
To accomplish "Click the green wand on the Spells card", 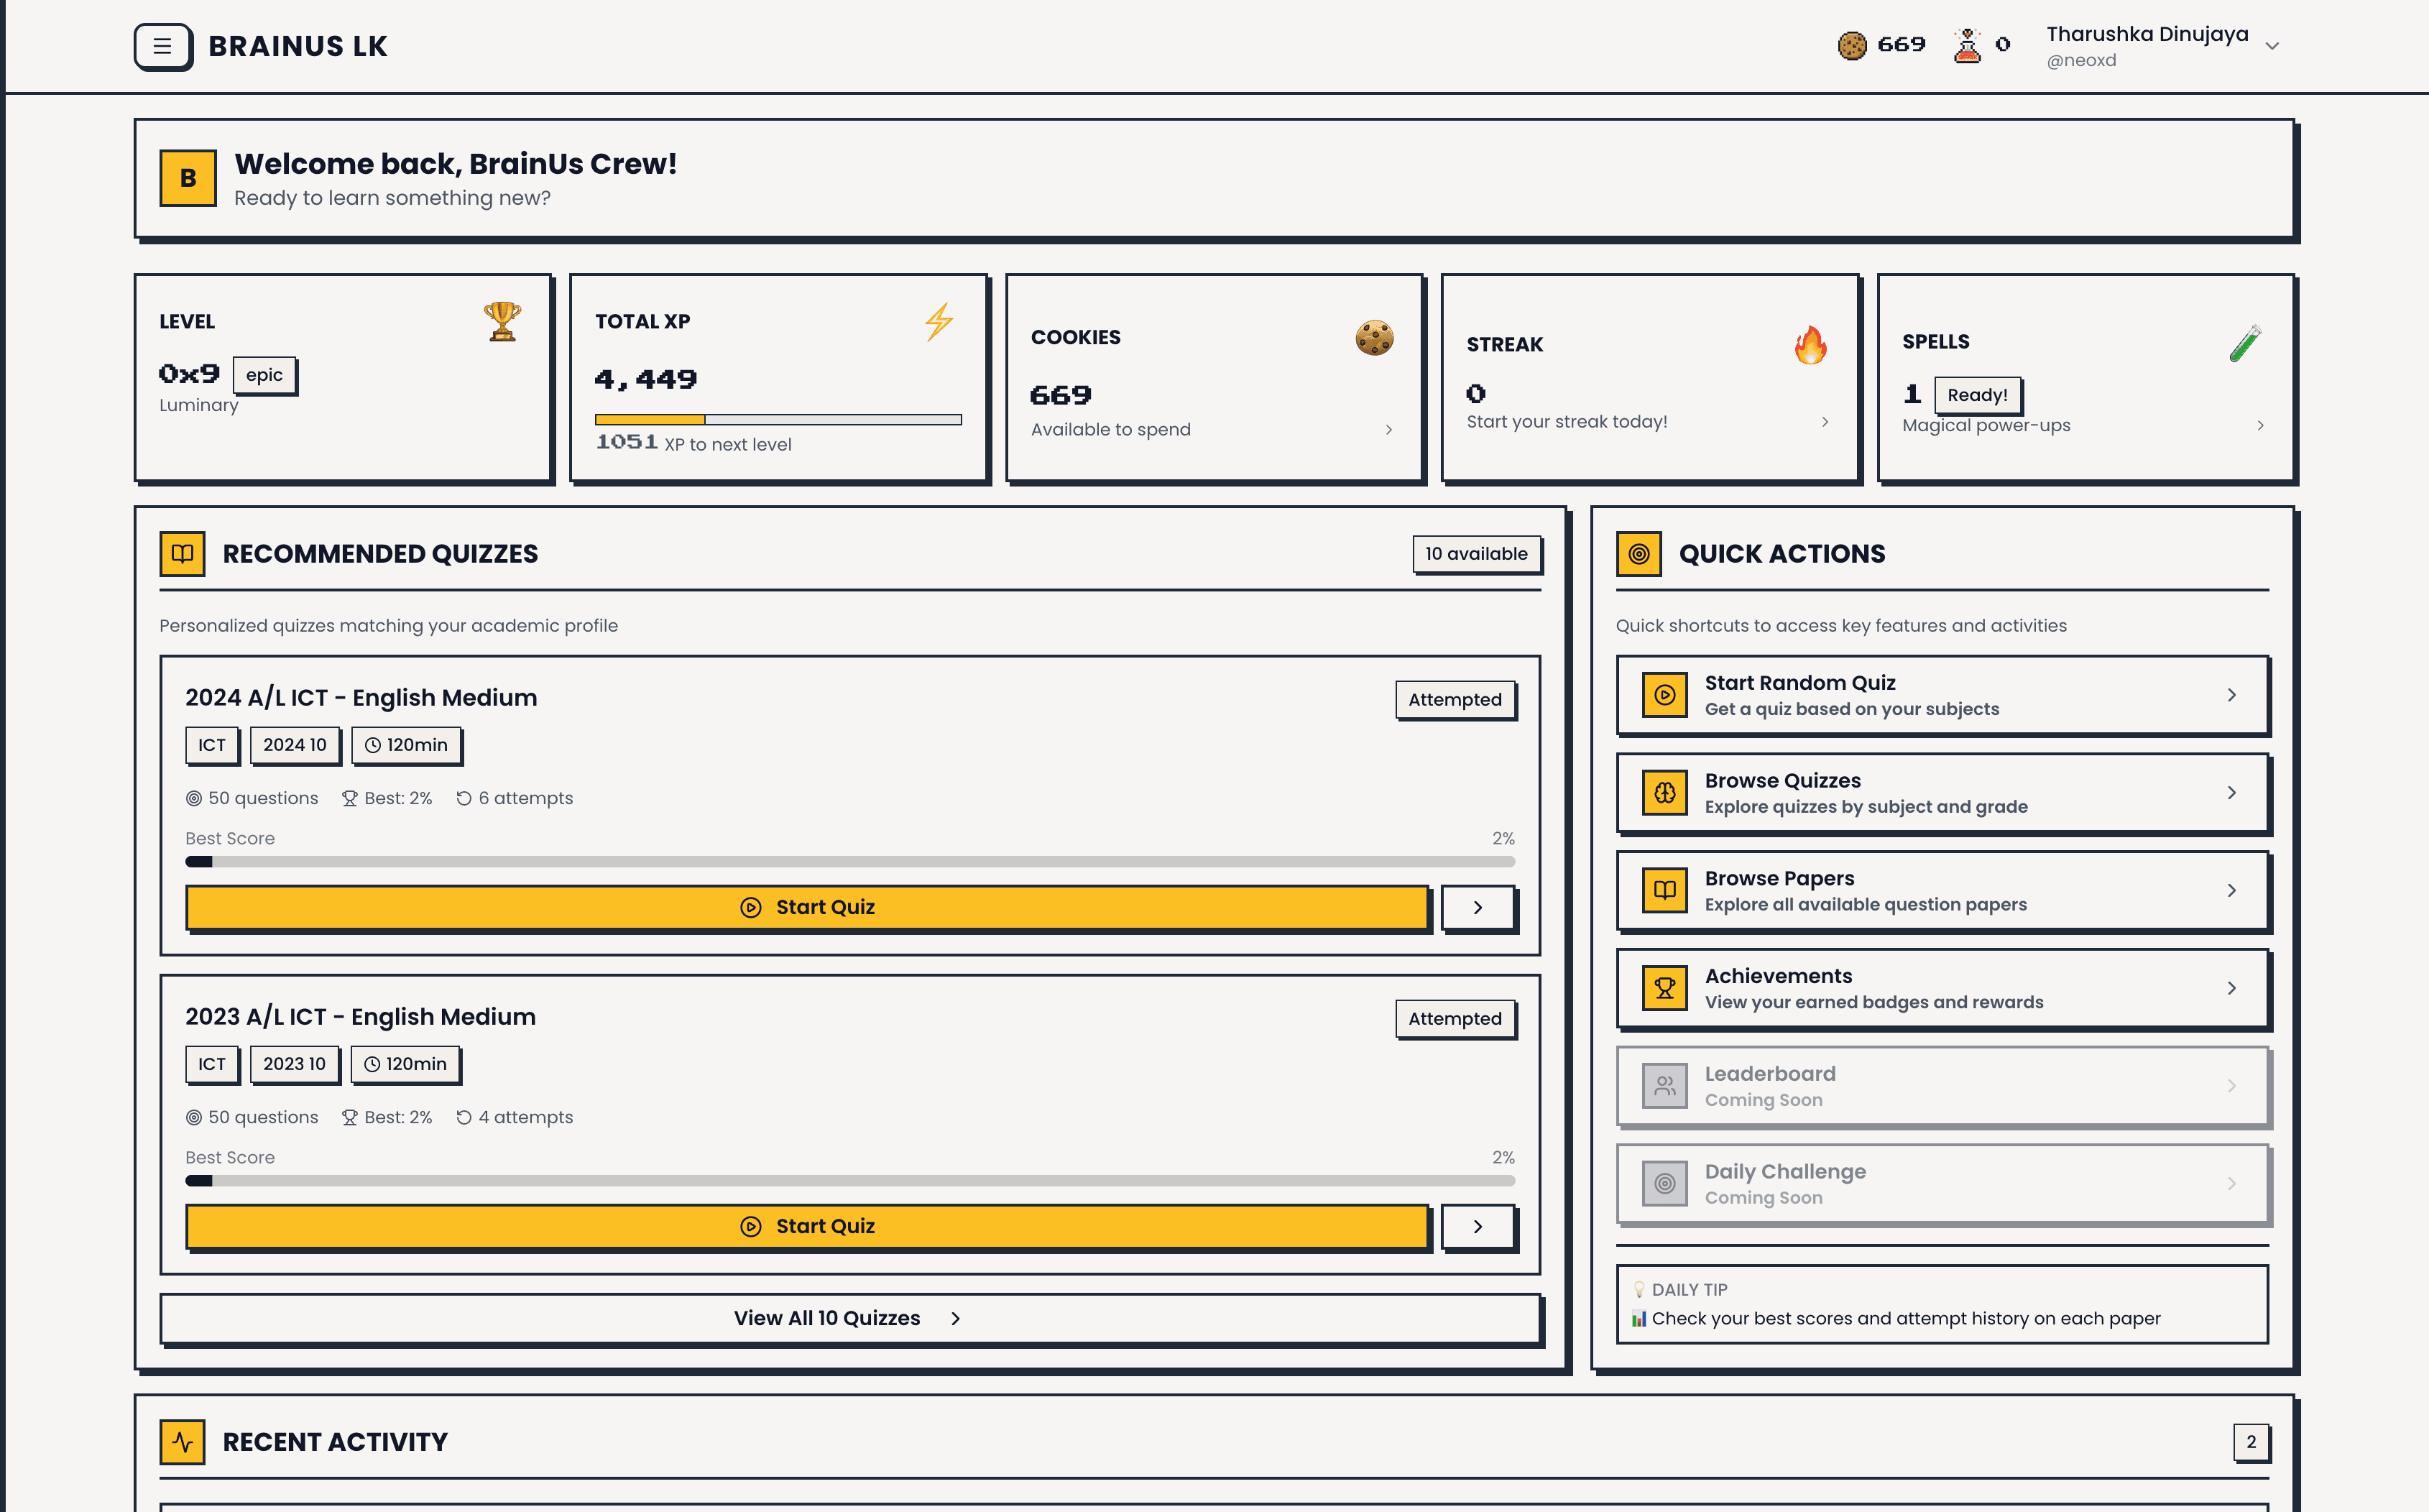I will tap(2245, 343).
